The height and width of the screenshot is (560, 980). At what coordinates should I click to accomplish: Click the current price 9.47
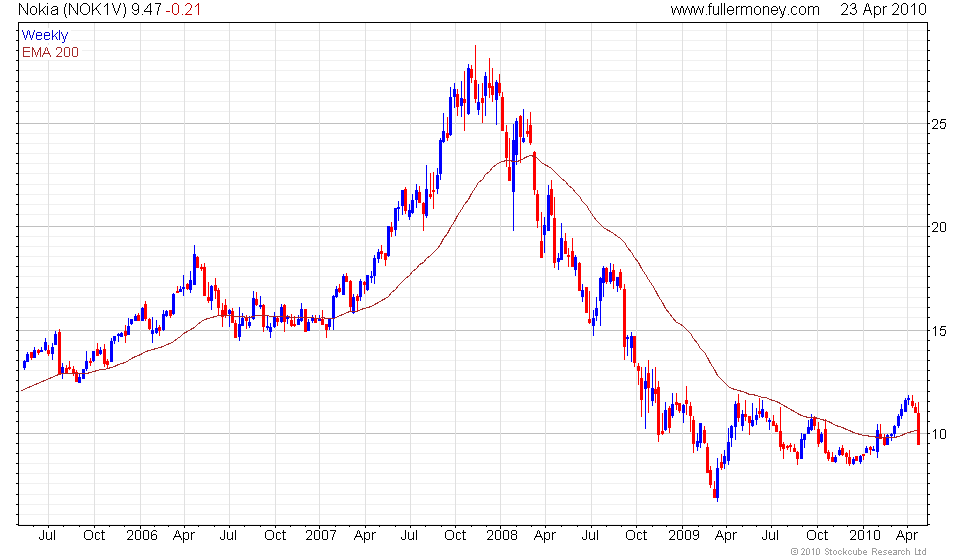[147, 9]
